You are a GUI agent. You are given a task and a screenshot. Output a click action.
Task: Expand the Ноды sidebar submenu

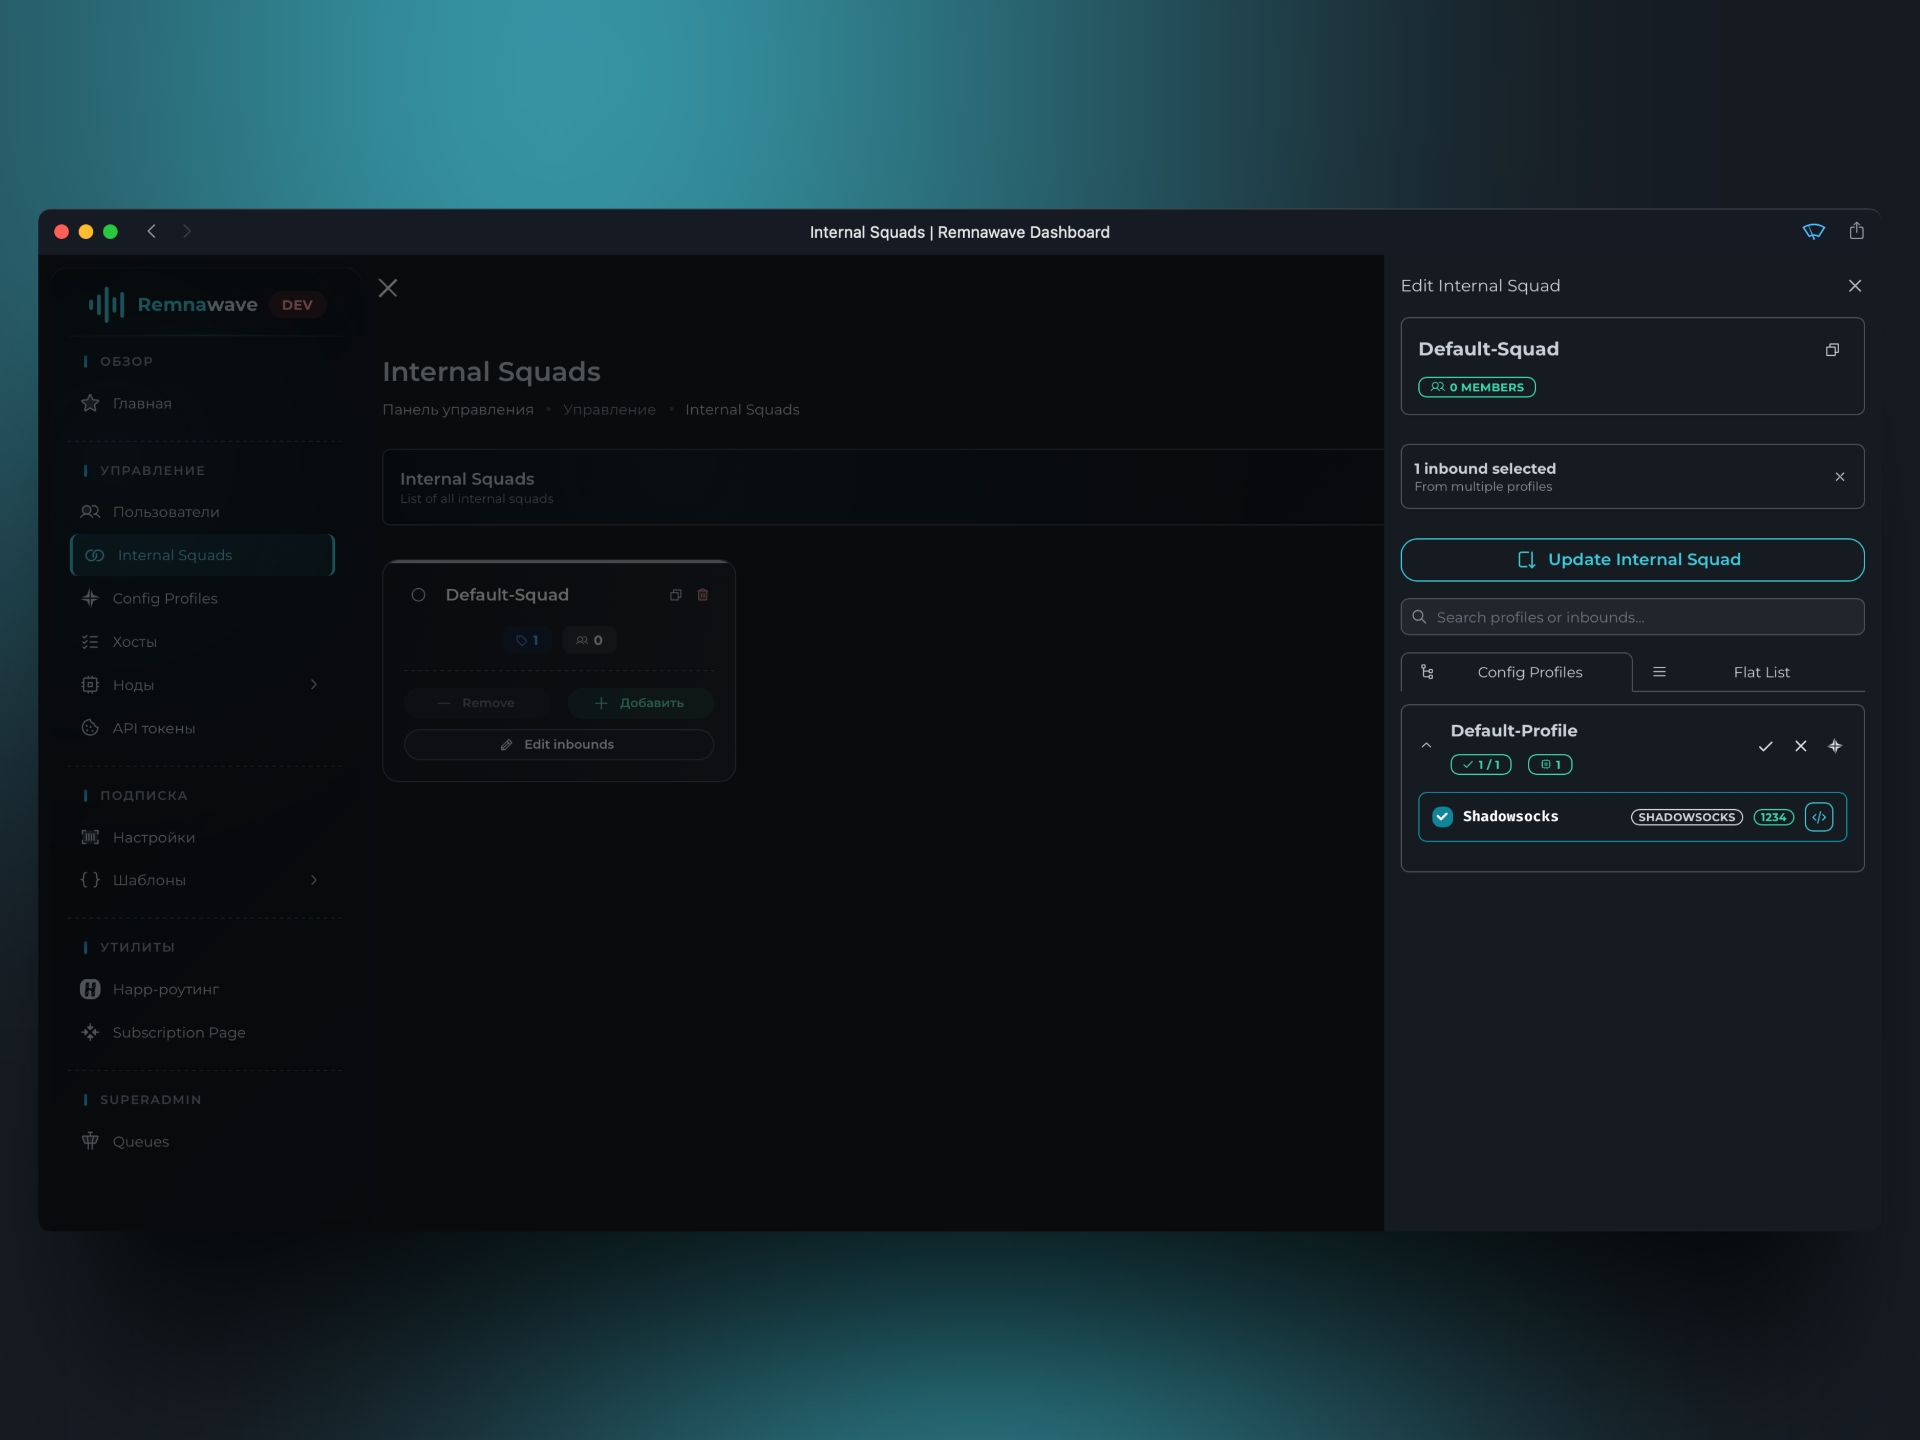pos(313,685)
